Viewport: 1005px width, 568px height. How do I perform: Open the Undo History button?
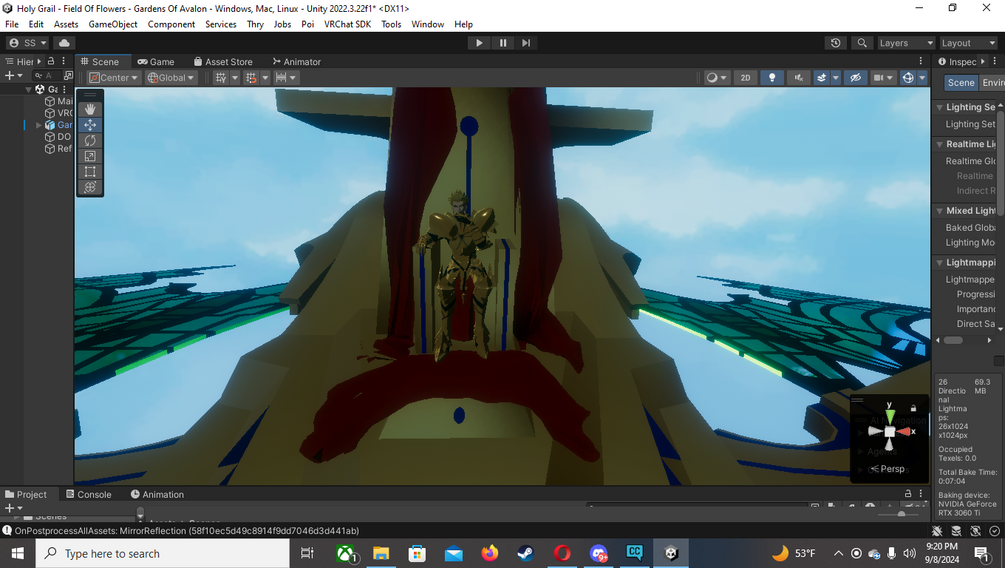[x=835, y=43]
